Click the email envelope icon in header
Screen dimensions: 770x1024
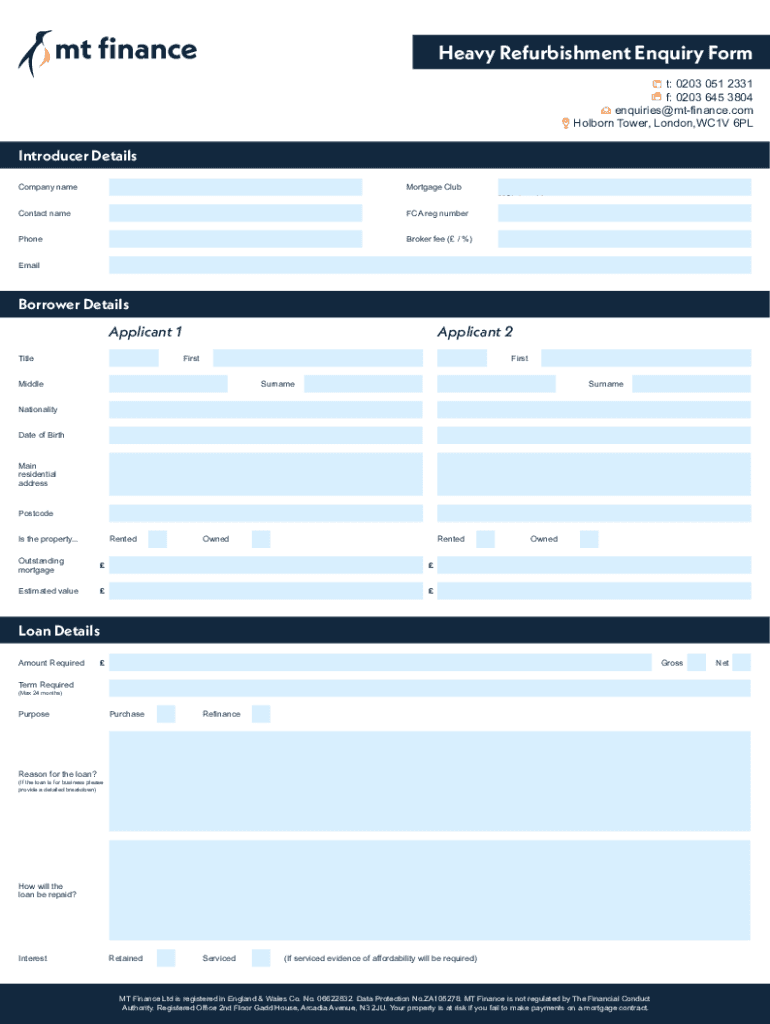606,110
